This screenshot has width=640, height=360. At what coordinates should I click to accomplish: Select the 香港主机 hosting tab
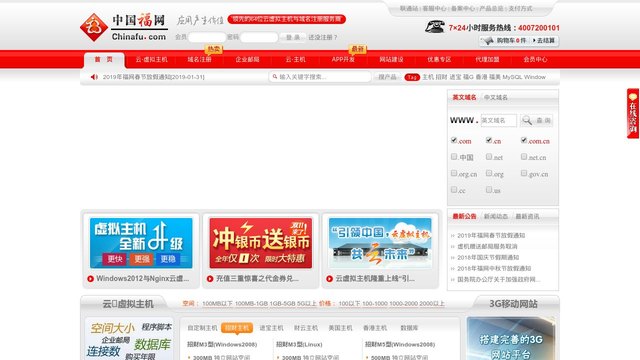pyautogui.click(x=375, y=328)
